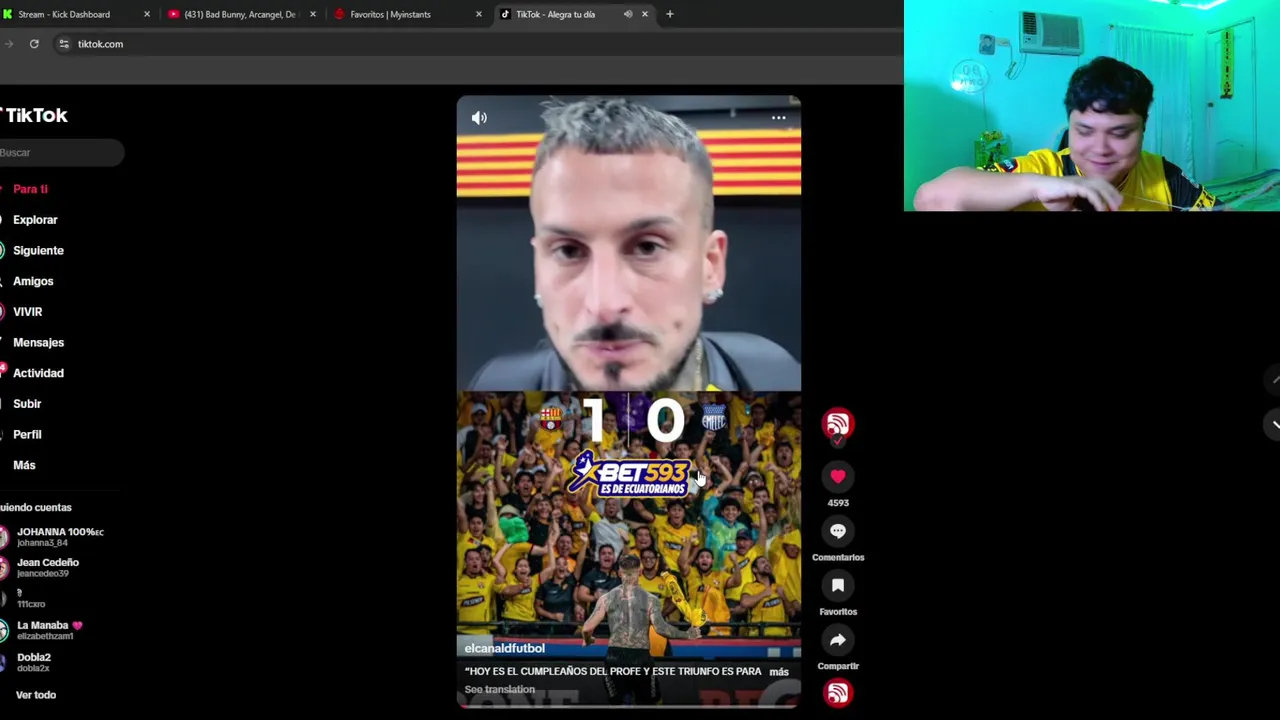
Task: Close the Stream Kick Dashboard tab
Action: point(147,14)
